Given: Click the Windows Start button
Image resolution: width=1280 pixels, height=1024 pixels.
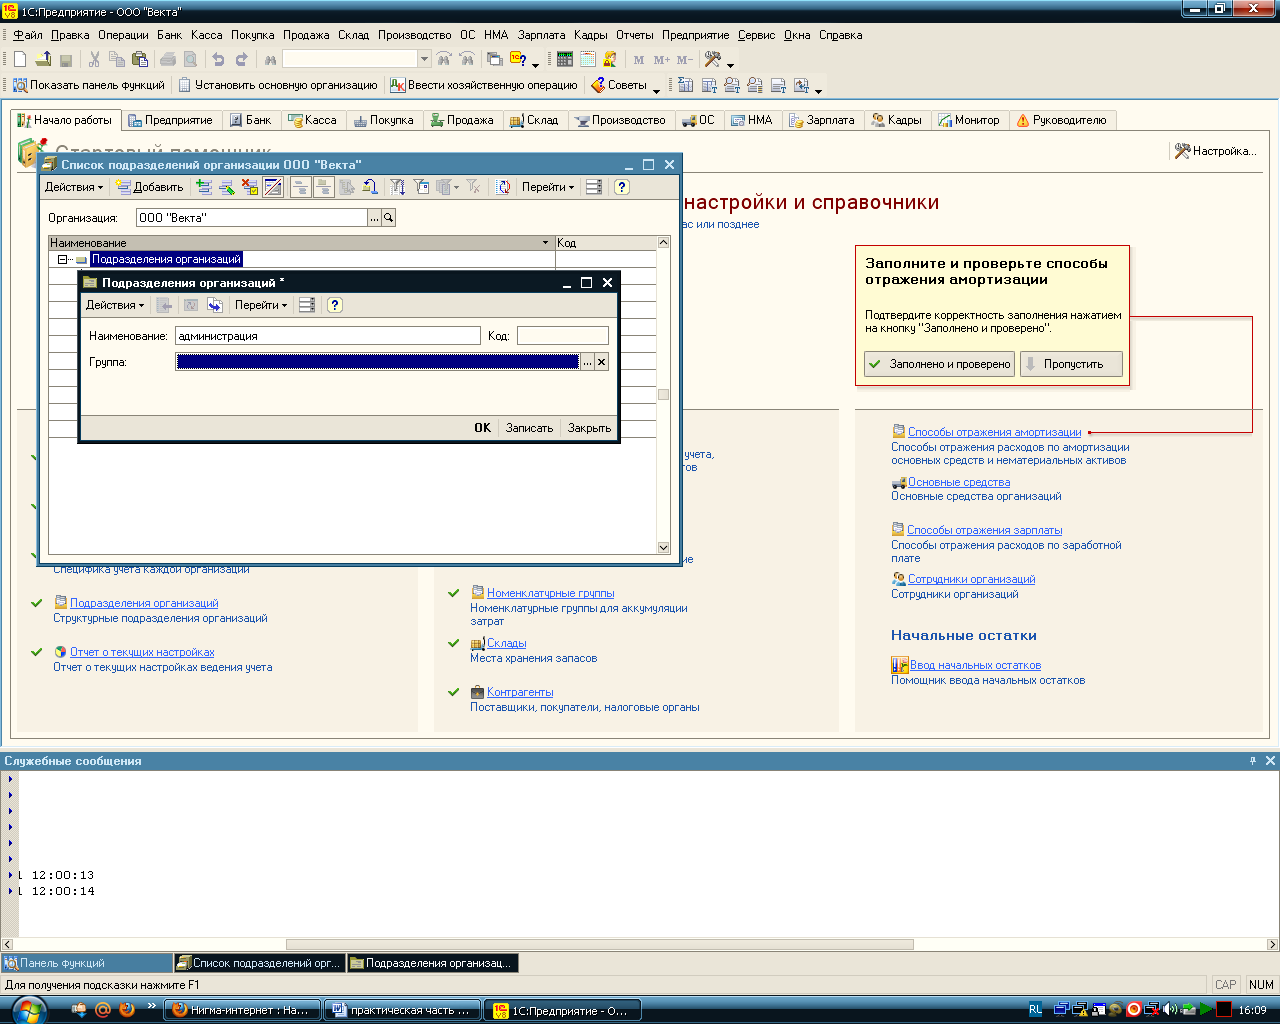Looking at the screenshot, I should 28,1010.
